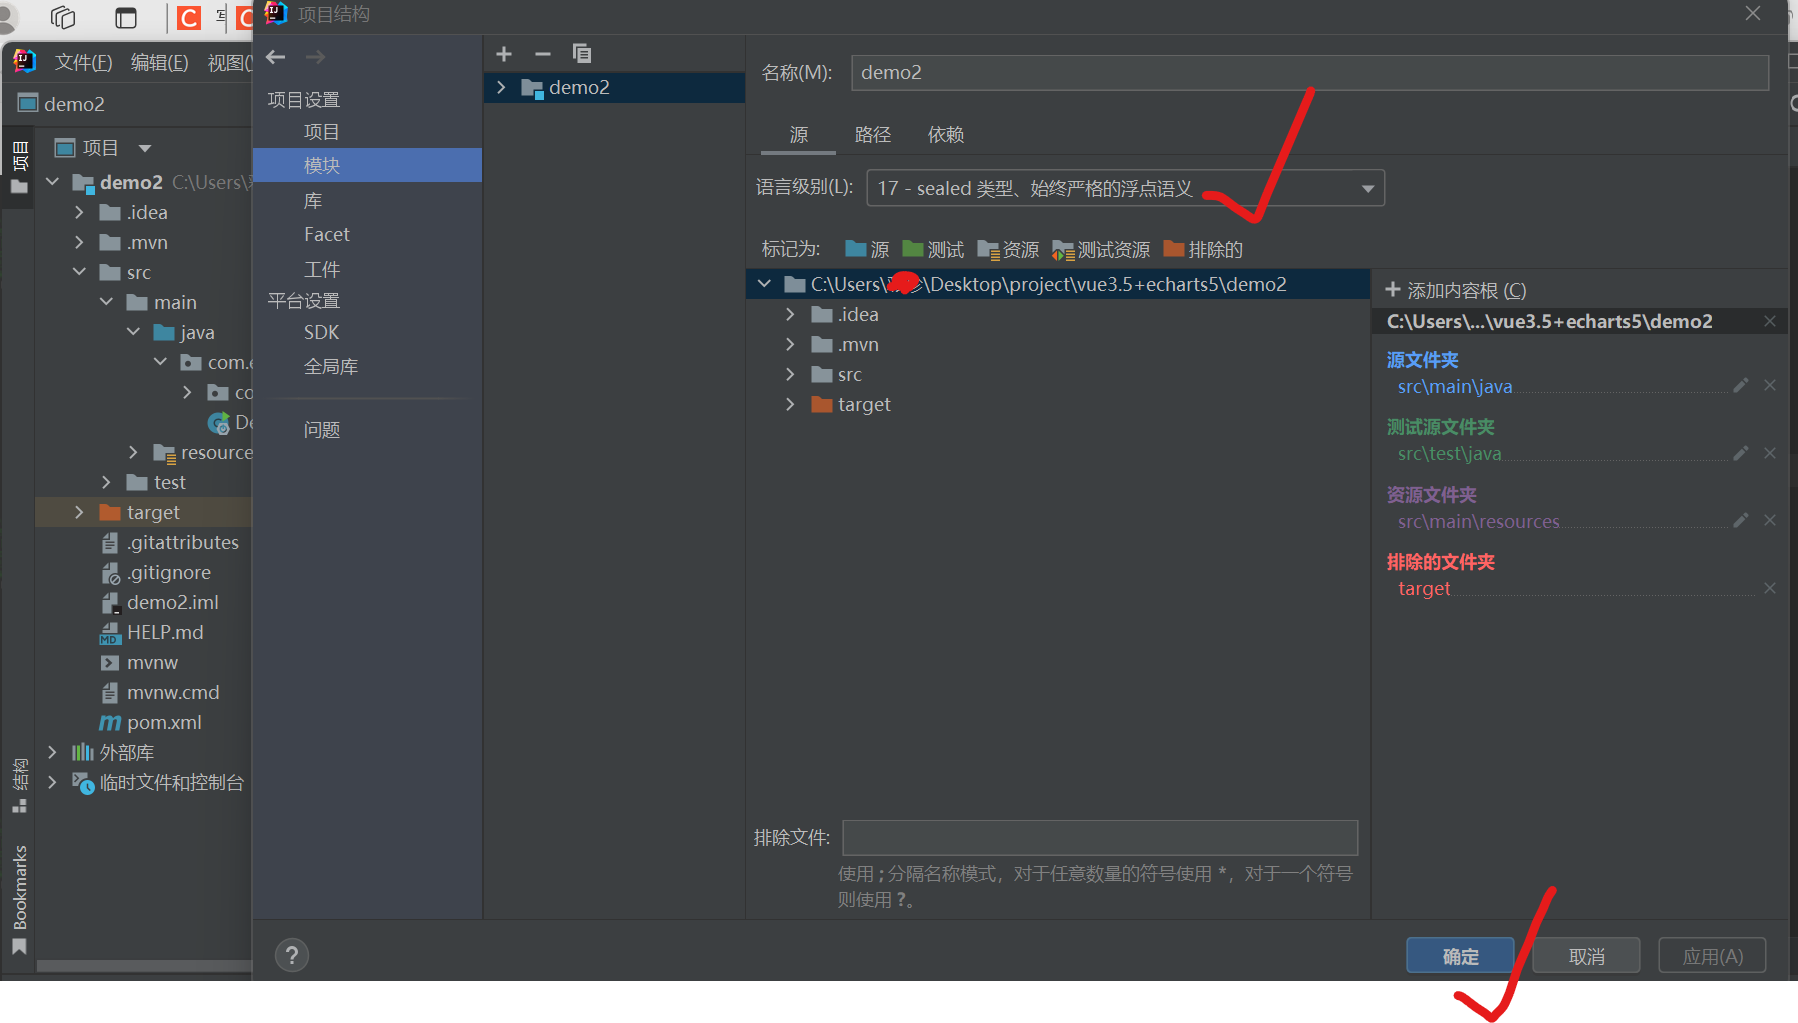The width and height of the screenshot is (1798, 1023).
Task: Expand the src node in the content root
Action: [790, 374]
